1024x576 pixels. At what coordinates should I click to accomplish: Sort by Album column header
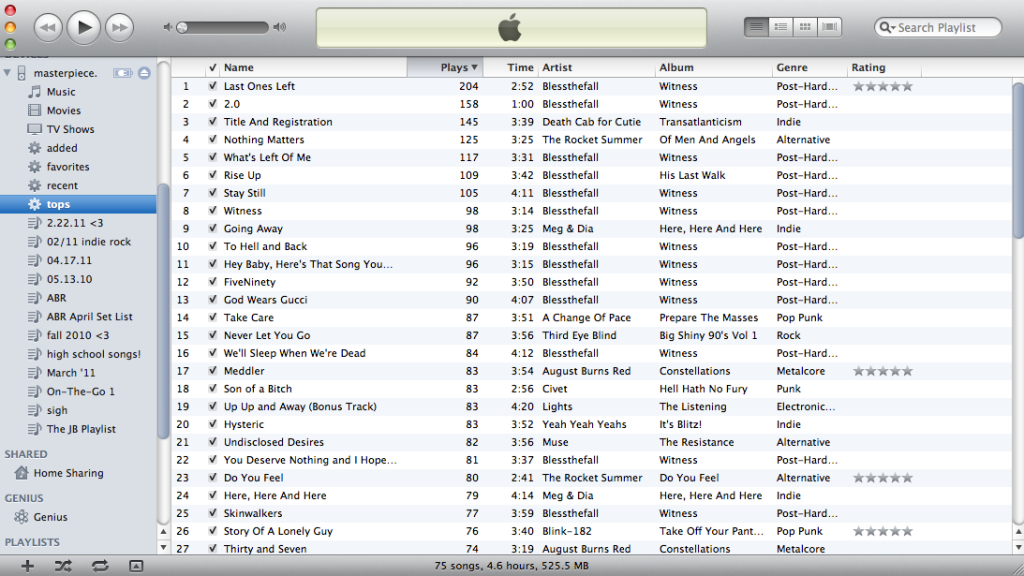click(713, 67)
